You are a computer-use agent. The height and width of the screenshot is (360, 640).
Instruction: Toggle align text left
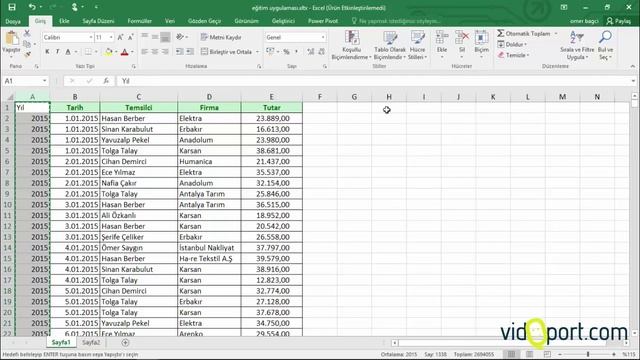144,52
